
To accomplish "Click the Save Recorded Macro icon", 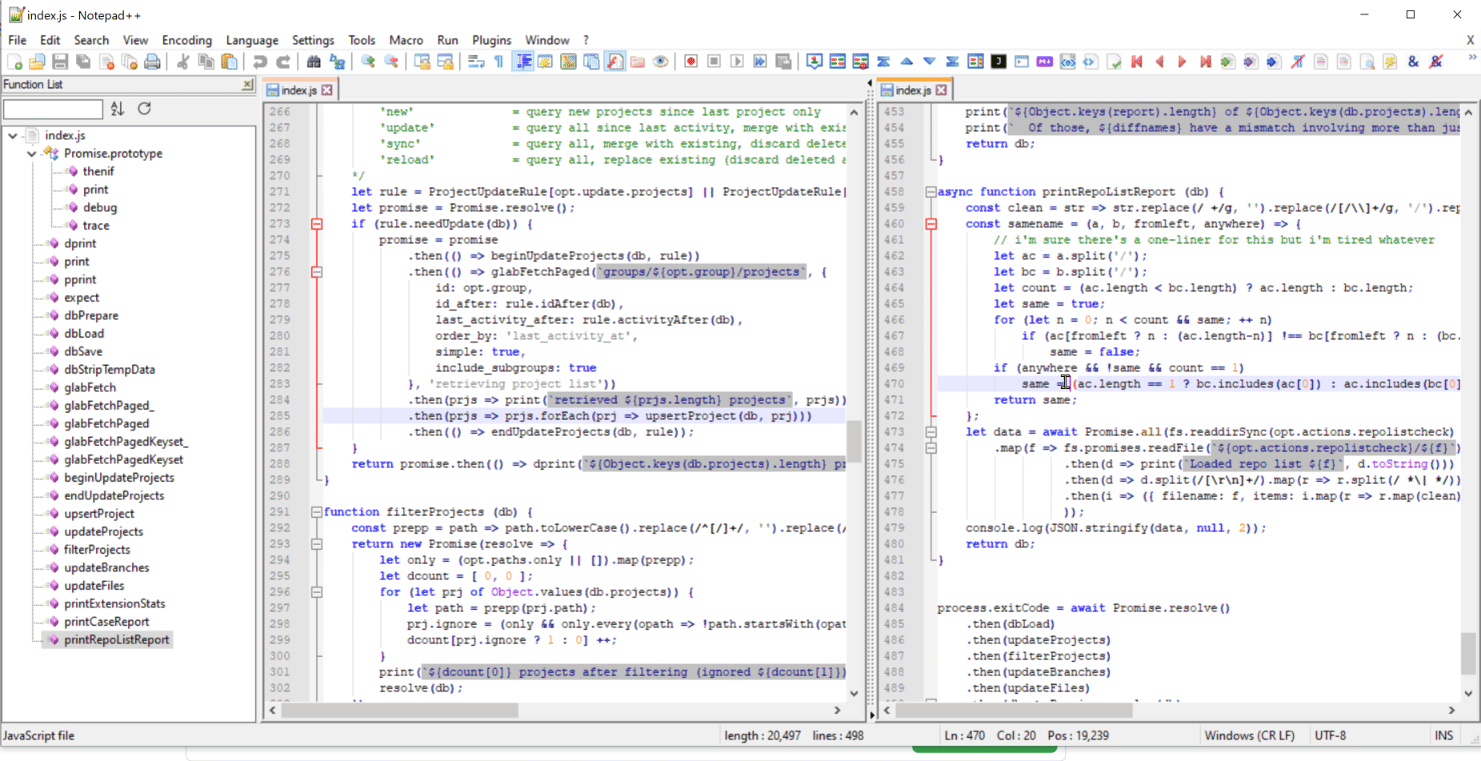I will [x=783, y=62].
